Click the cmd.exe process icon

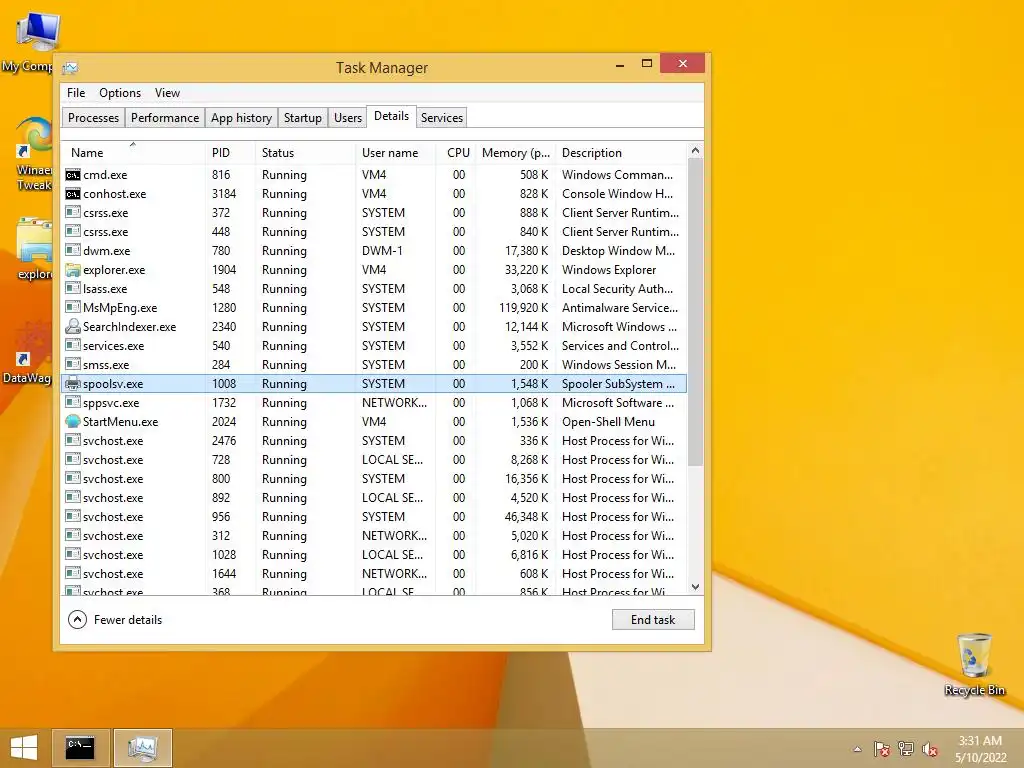point(72,175)
